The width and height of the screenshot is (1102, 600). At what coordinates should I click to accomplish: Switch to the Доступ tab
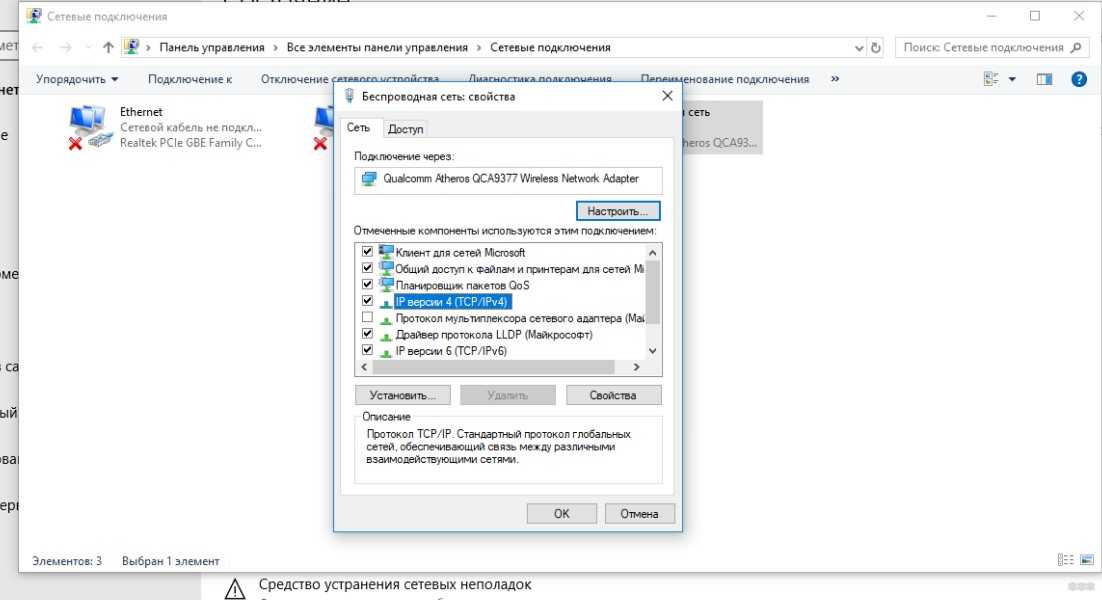click(405, 129)
